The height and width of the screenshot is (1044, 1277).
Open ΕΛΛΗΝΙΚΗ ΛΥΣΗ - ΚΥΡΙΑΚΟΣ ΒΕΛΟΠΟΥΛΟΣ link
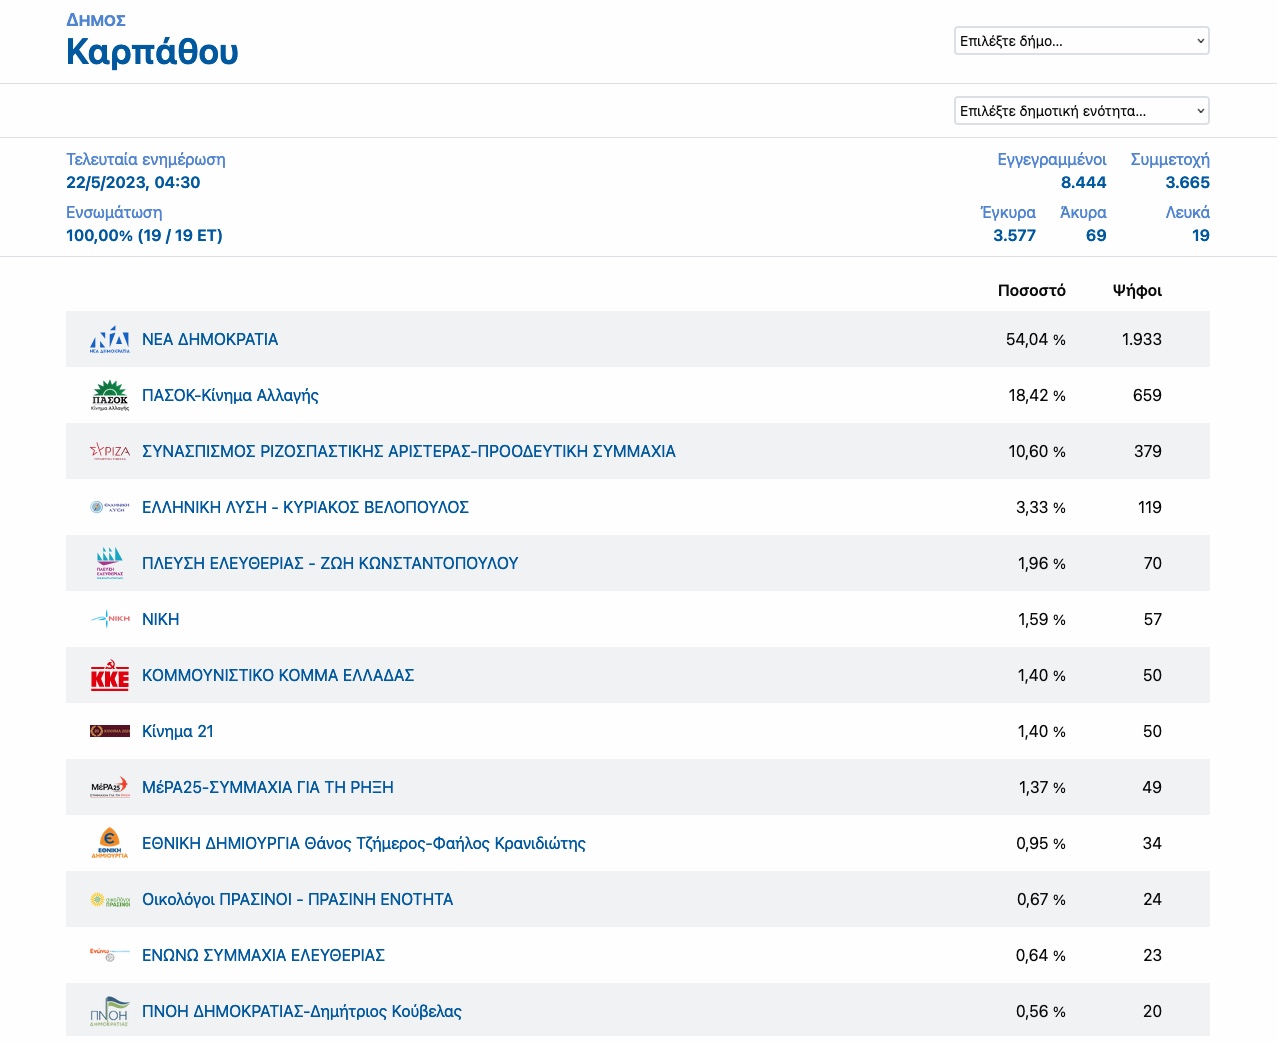[x=305, y=507]
